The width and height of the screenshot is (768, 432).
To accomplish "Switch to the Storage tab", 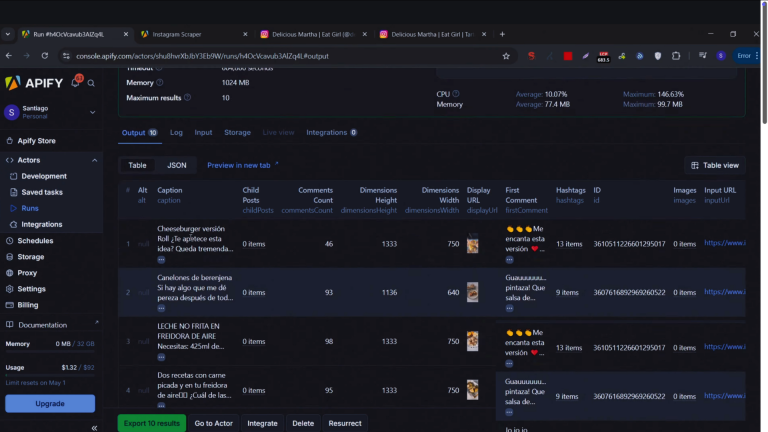I will point(238,133).
